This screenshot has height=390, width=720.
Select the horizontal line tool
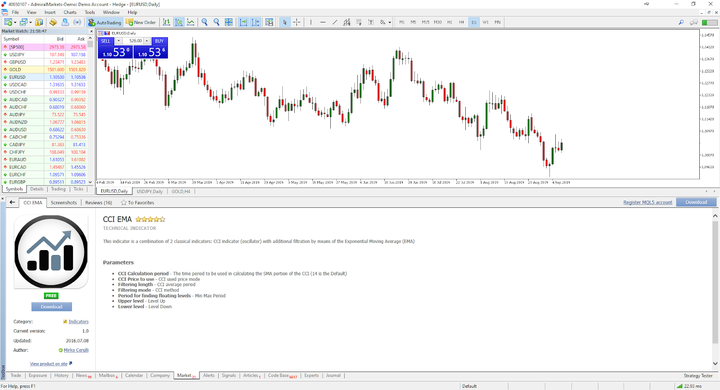point(323,22)
